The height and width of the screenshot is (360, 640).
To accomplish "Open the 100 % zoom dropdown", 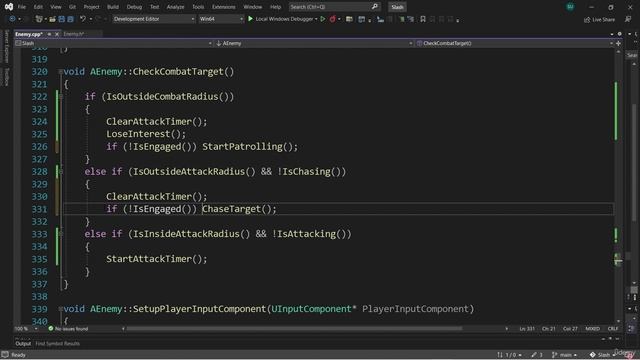I will point(26,329).
